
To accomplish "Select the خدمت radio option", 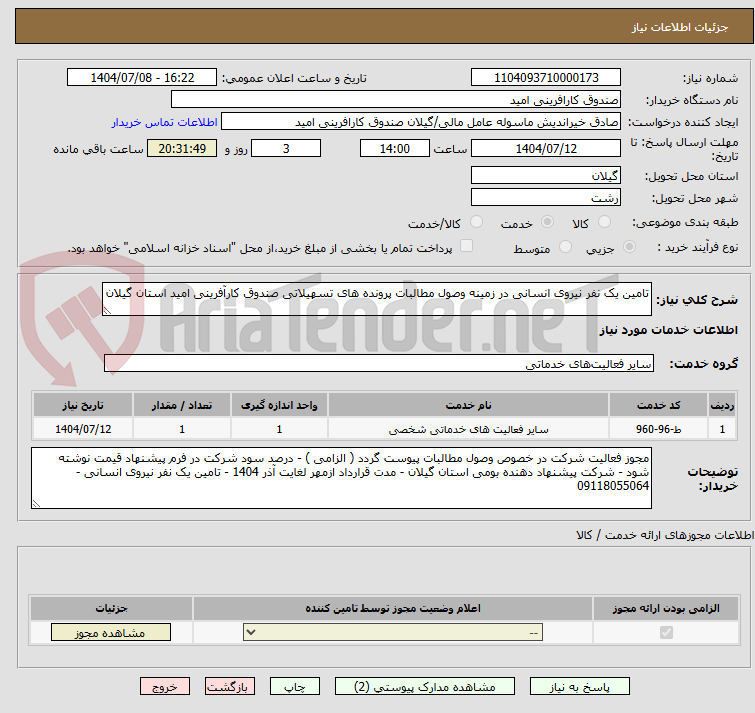I will 547,222.
